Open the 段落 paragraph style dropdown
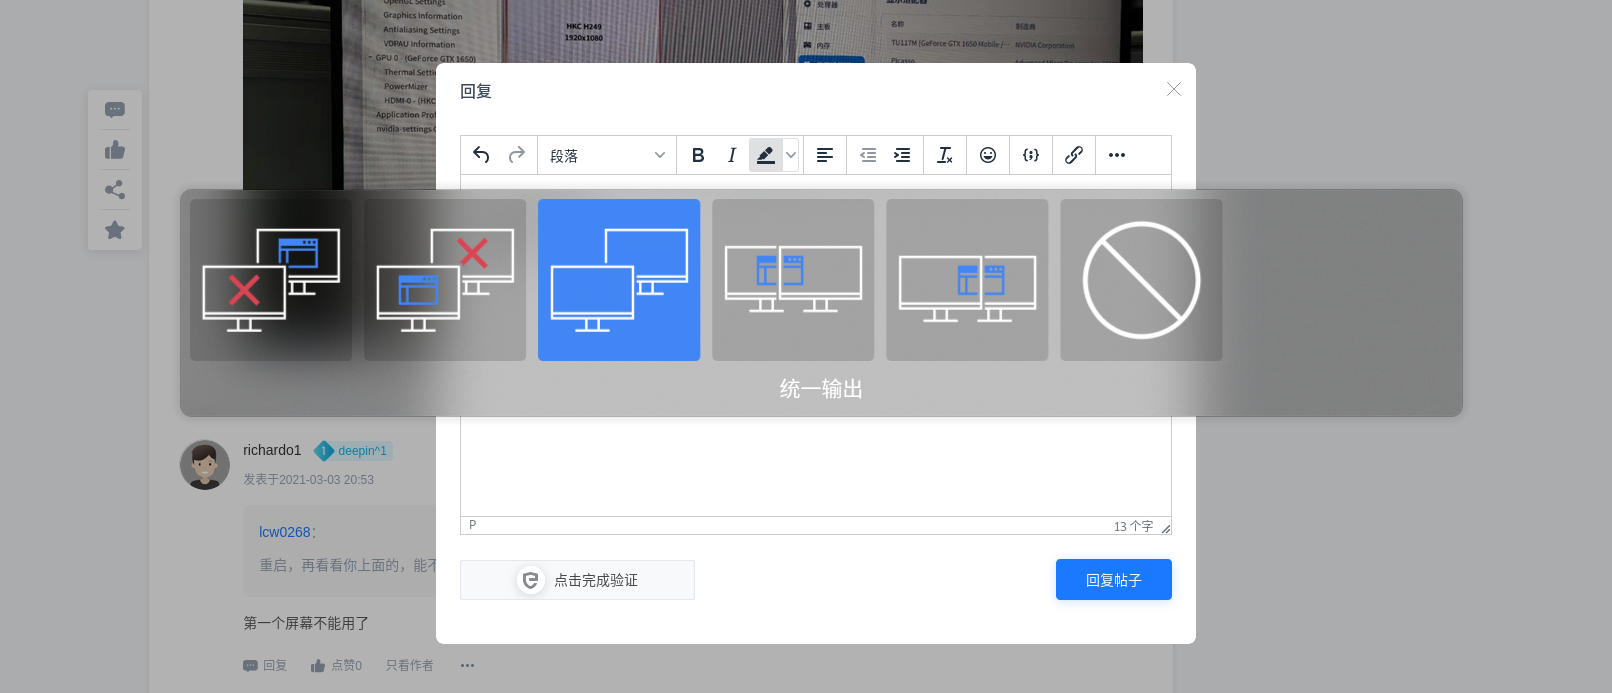 coord(607,155)
